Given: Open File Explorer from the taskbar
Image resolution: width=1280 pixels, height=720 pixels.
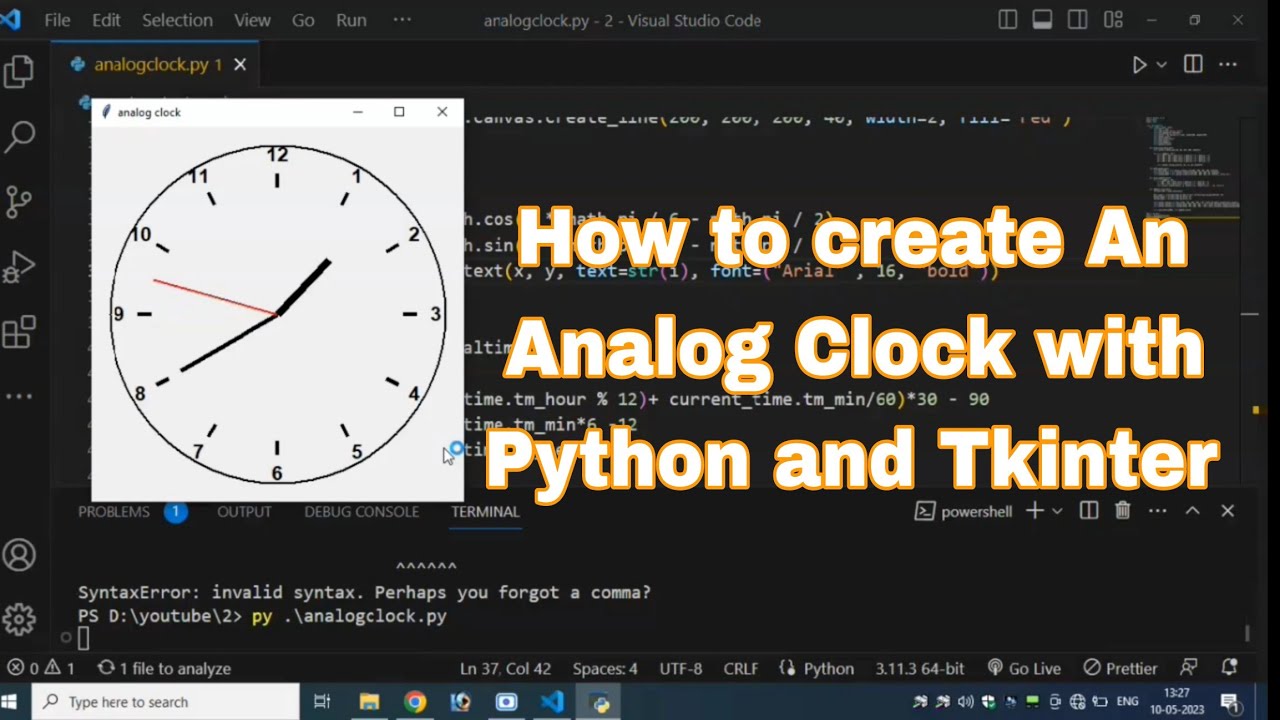Looking at the screenshot, I should [369, 702].
